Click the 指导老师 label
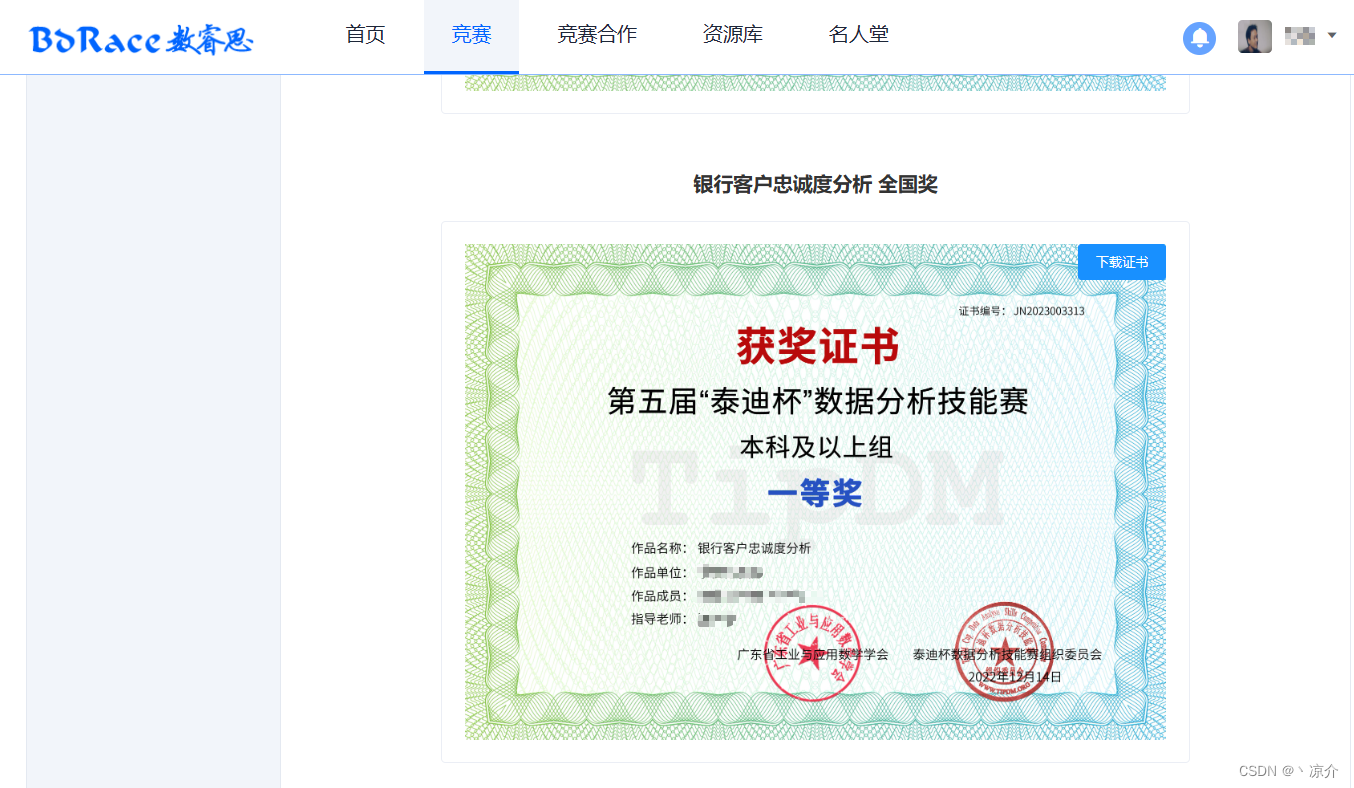This screenshot has height=788, width=1354. click(x=659, y=619)
